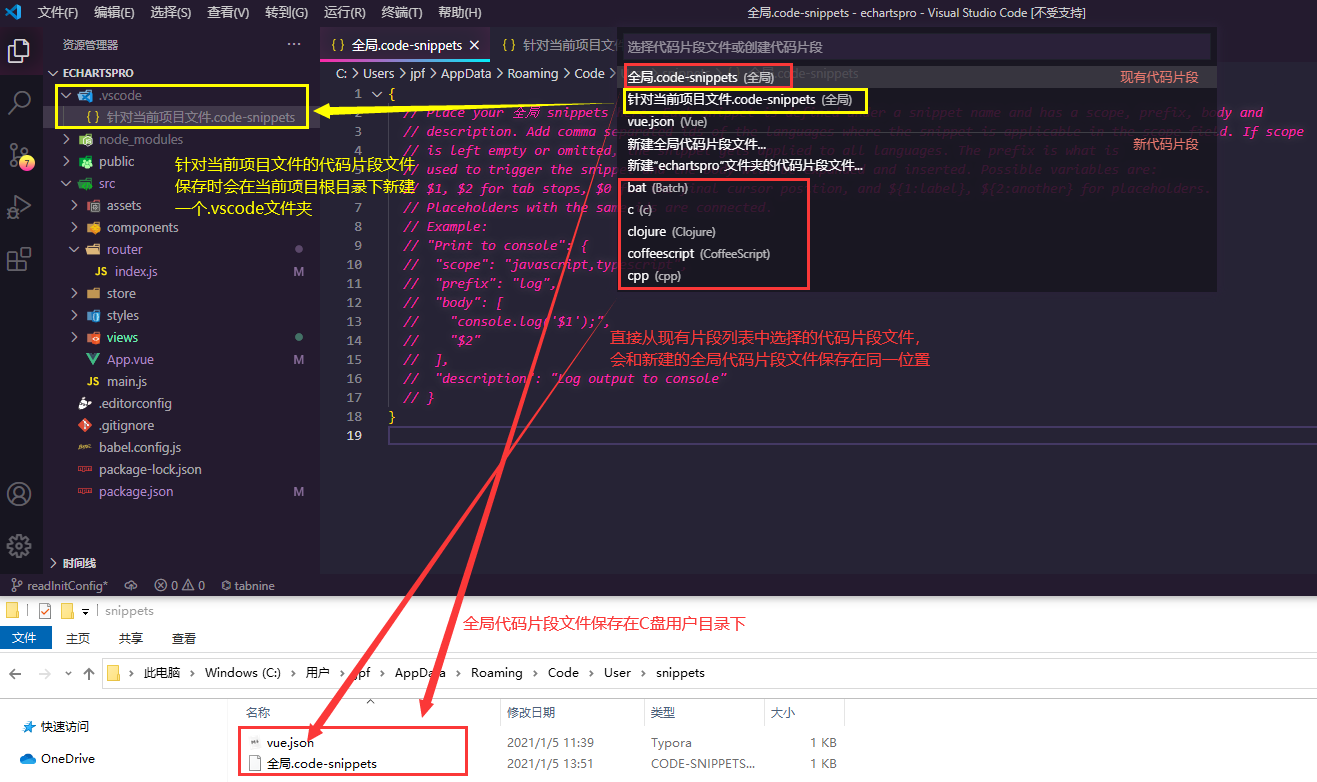Expand the views folder
1317x782 pixels.
(x=74, y=337)
